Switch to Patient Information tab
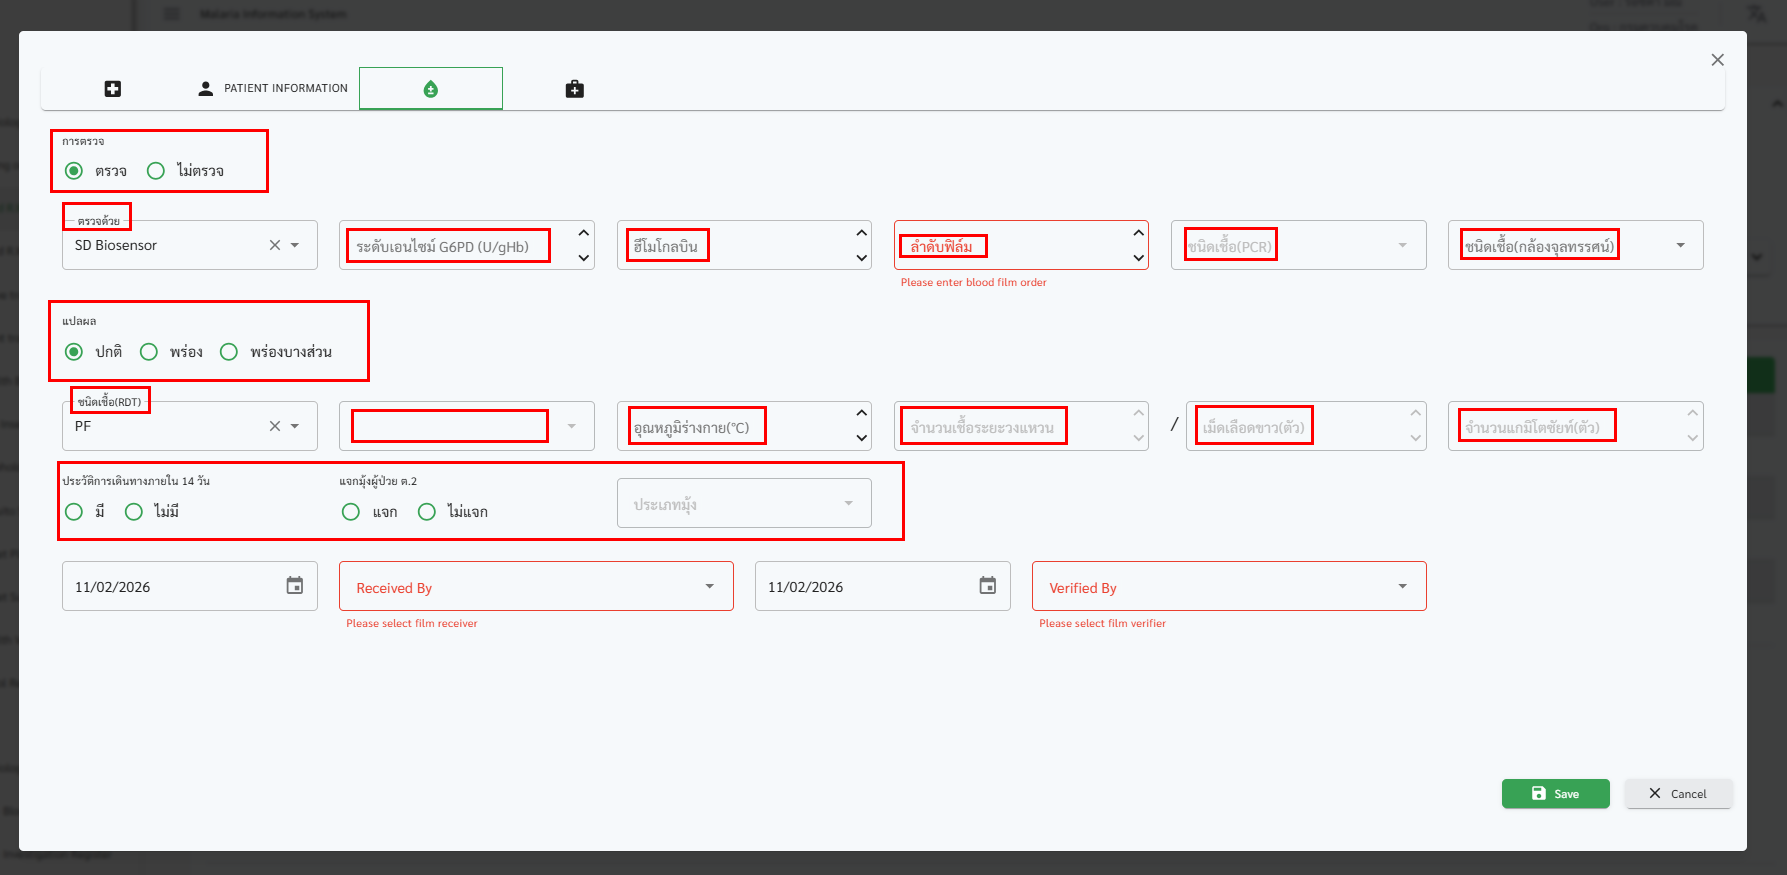Screen dimensions: 1787x875 tap(273, 89)
